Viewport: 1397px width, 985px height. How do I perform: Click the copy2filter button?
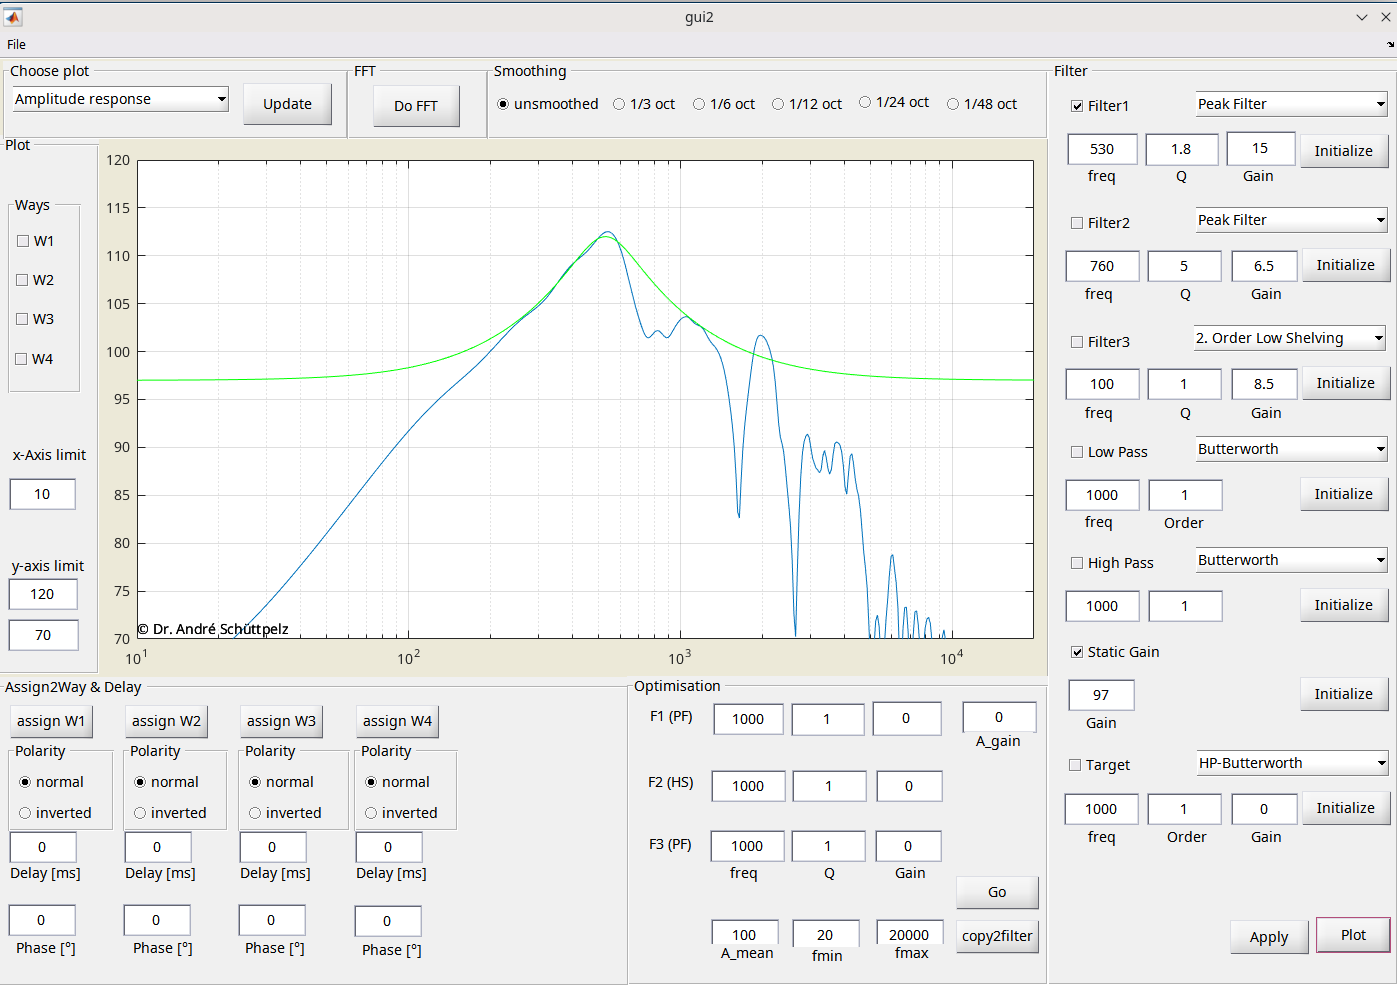(997, 936)
